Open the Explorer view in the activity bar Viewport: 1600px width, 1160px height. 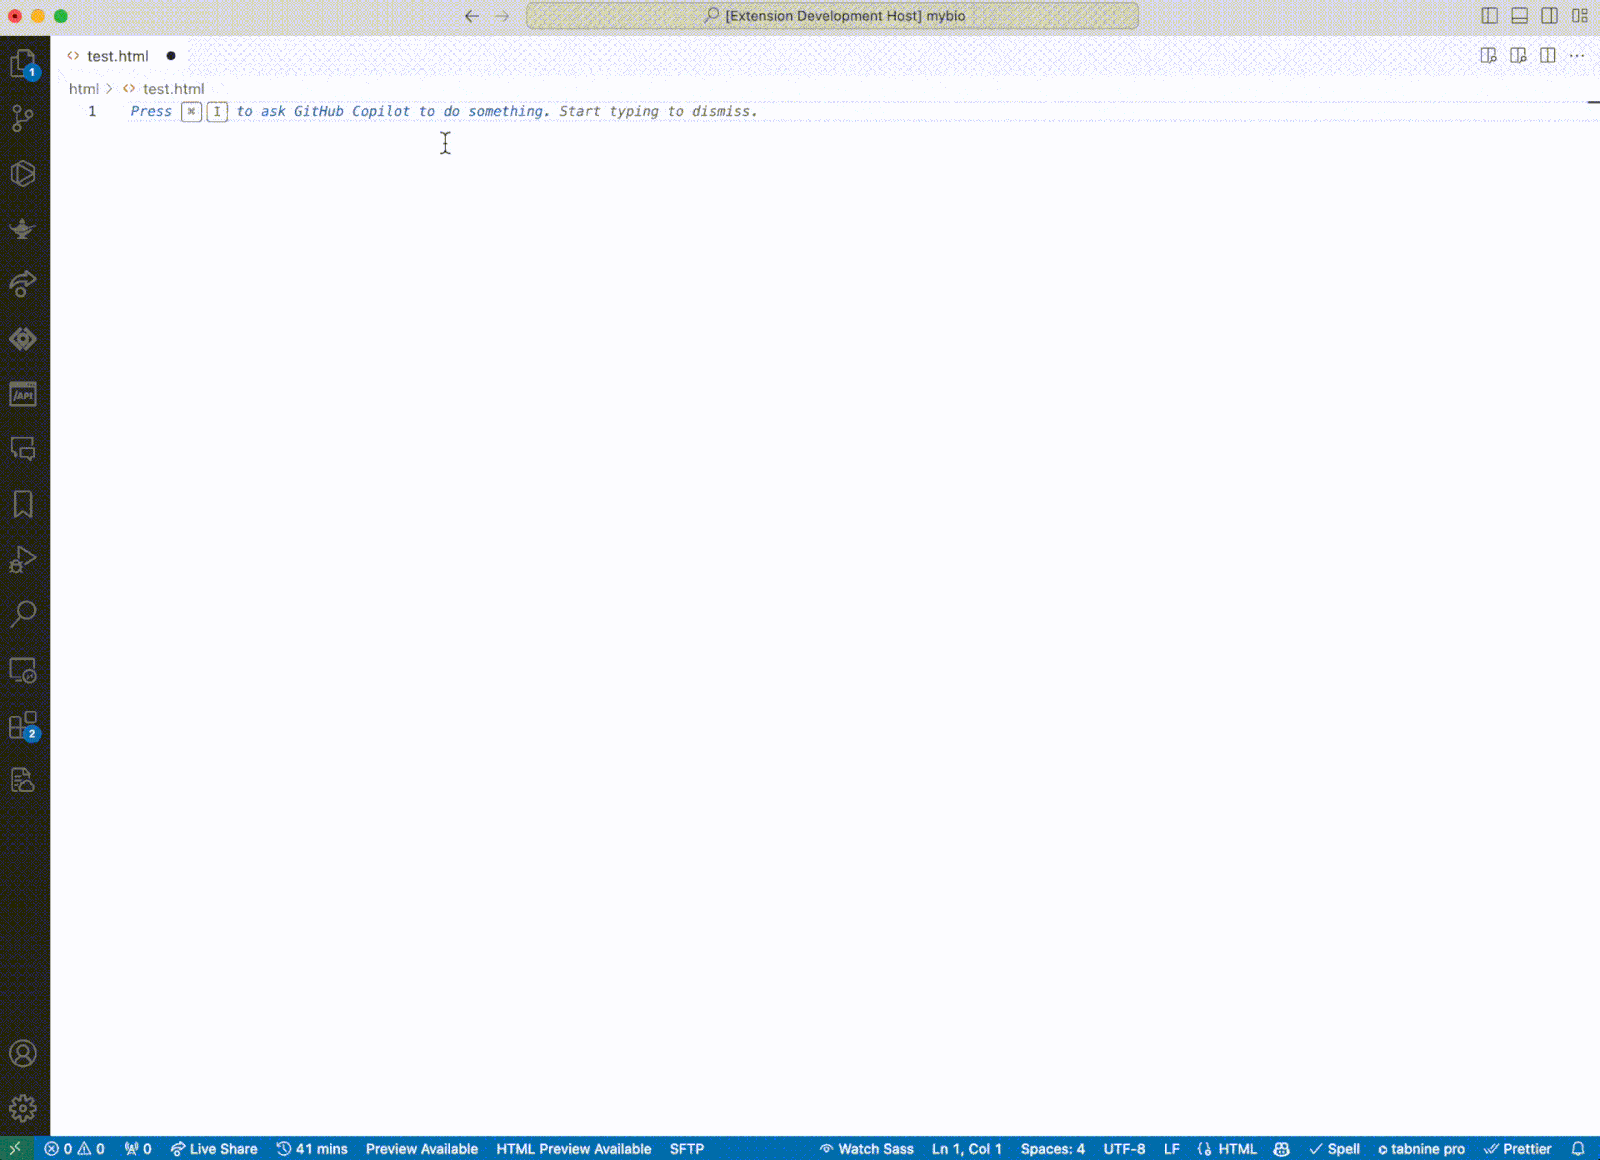point(23,64)
